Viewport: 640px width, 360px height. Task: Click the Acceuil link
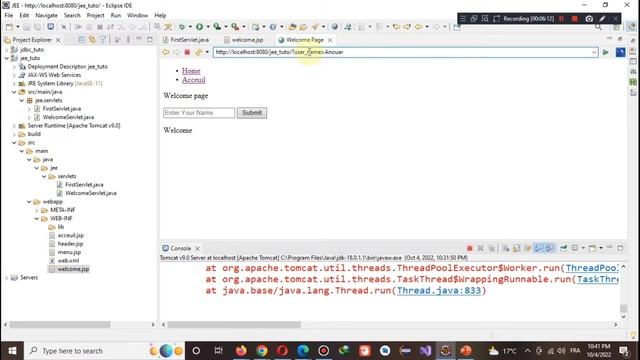tap(193, 80)
